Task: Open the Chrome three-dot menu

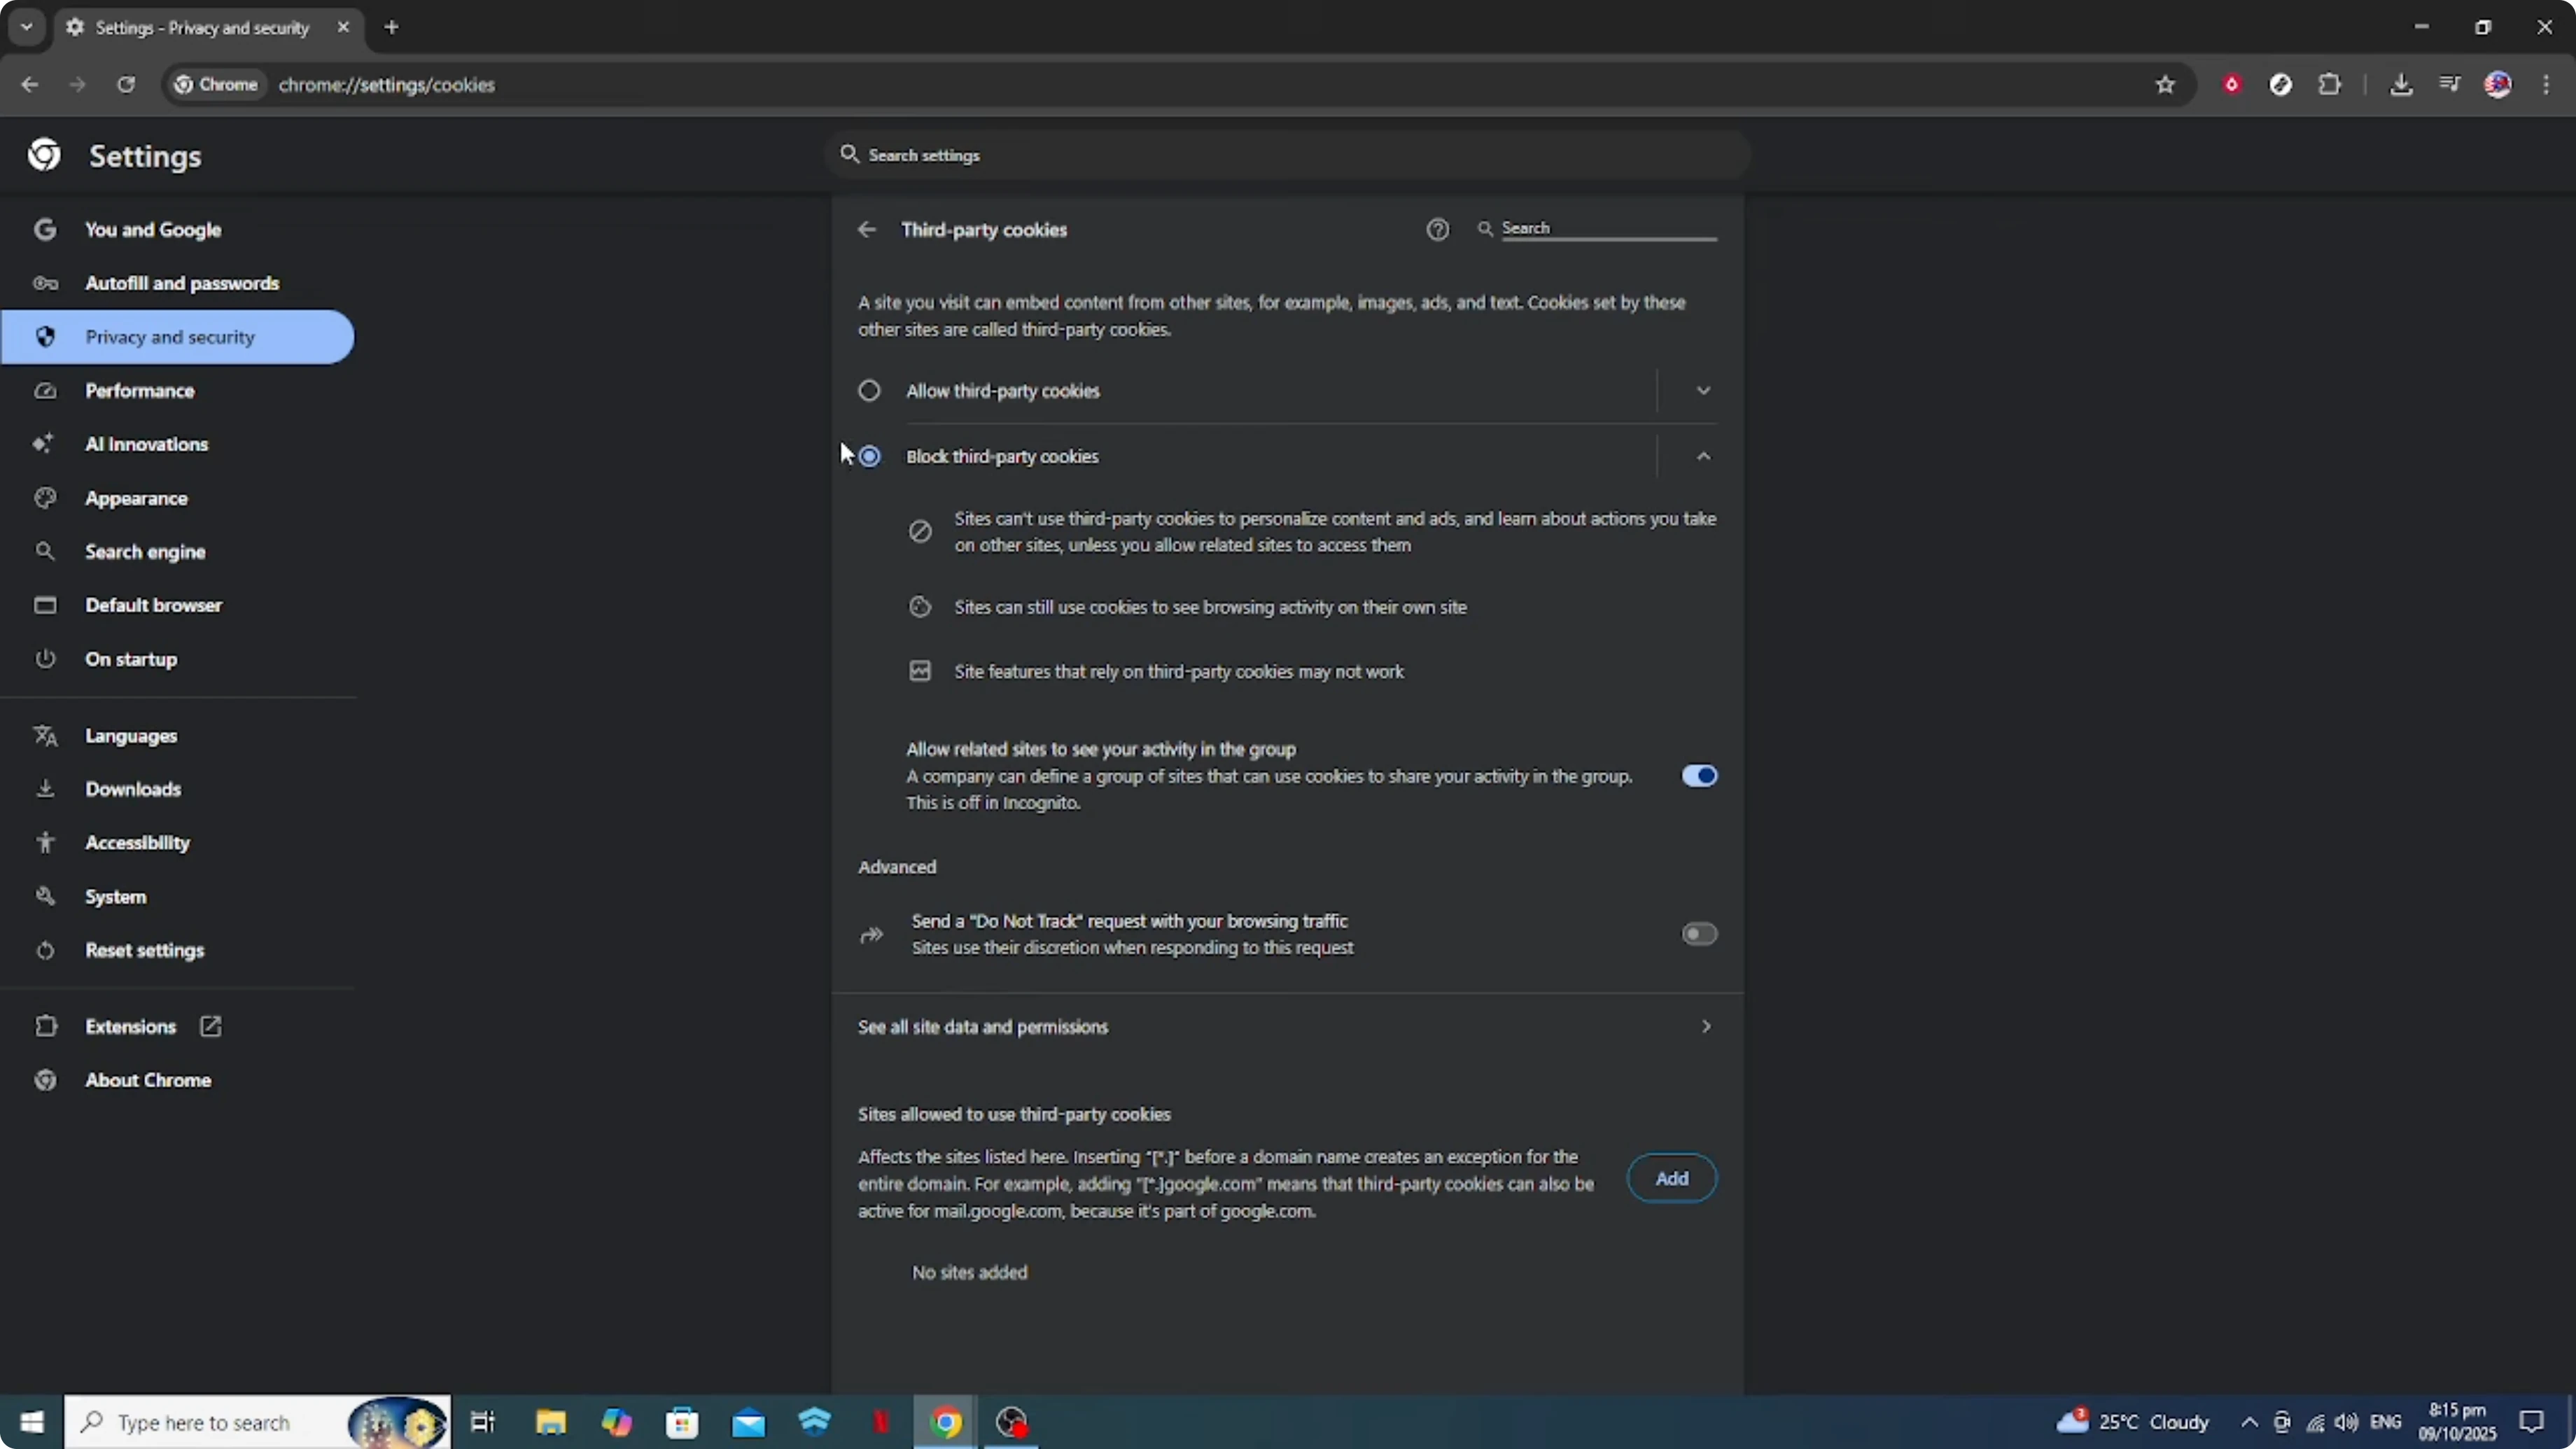Action: tap(2546, 85)
